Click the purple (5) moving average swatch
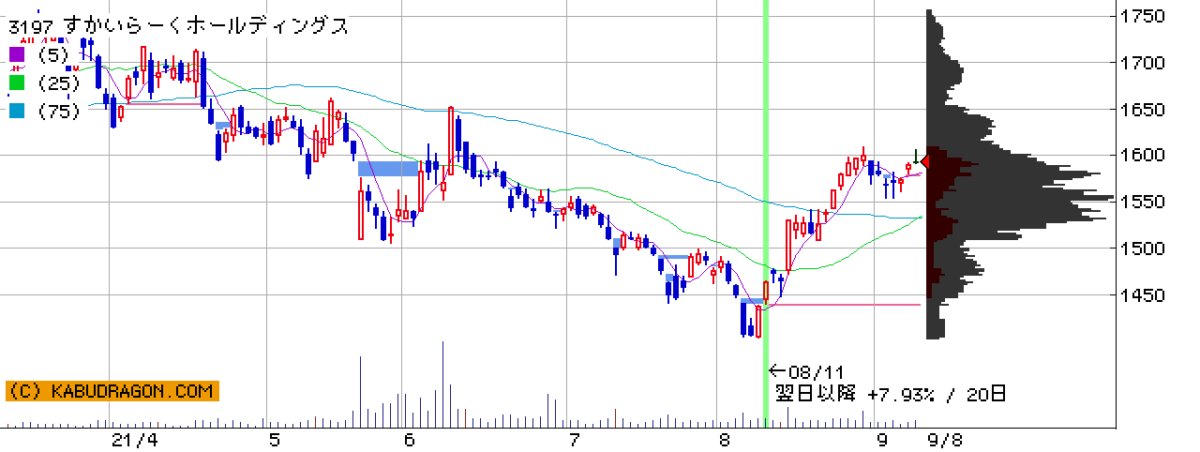1200x452 pixels. 16,55
